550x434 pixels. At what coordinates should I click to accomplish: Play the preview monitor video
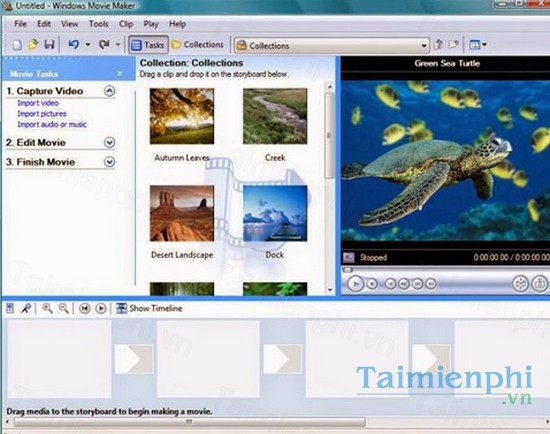355,283
